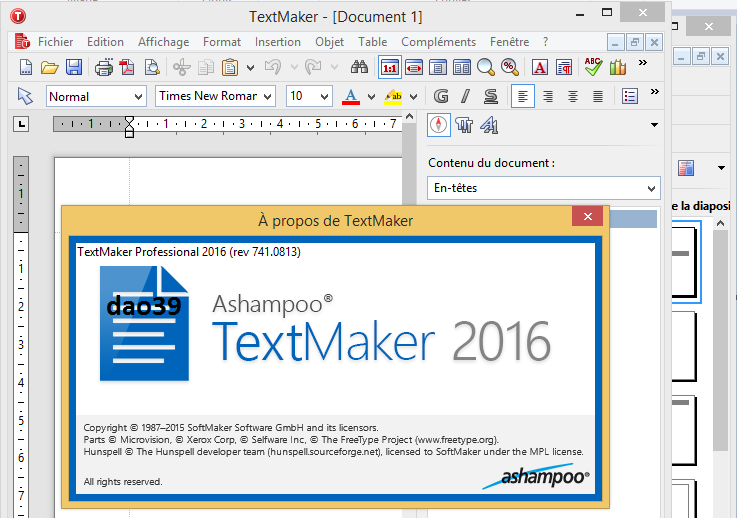Select the compass navigation icon in sidebar
Screen dimensions: 737x518
tap(438, 125)
